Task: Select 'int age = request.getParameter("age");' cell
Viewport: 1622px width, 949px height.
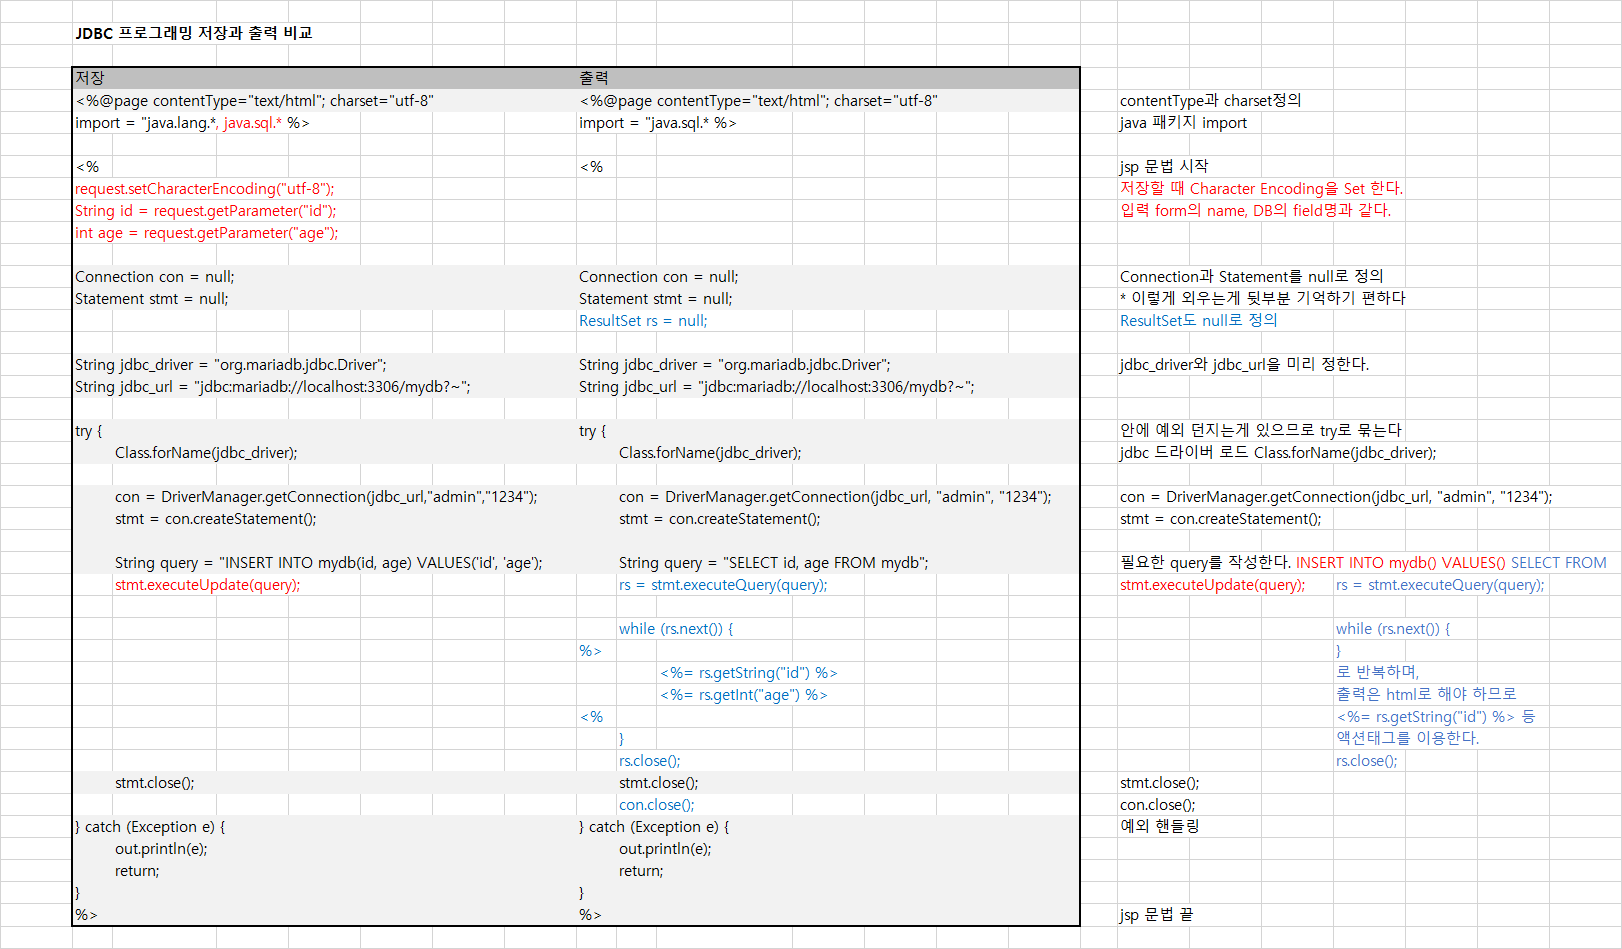Action: [x=207, y=232]
